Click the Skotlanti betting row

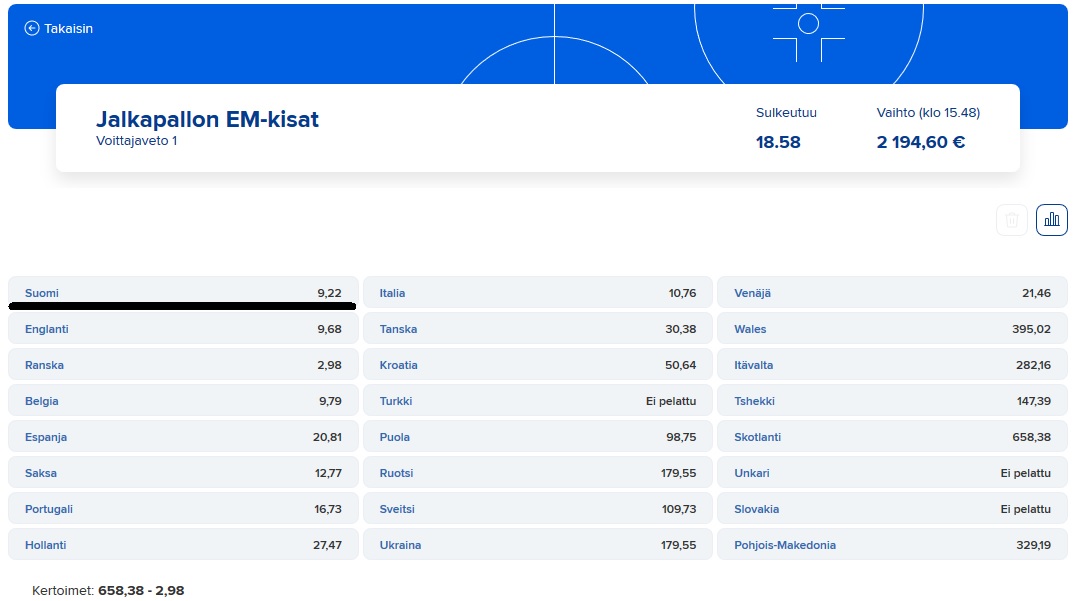tap(892, 437)
